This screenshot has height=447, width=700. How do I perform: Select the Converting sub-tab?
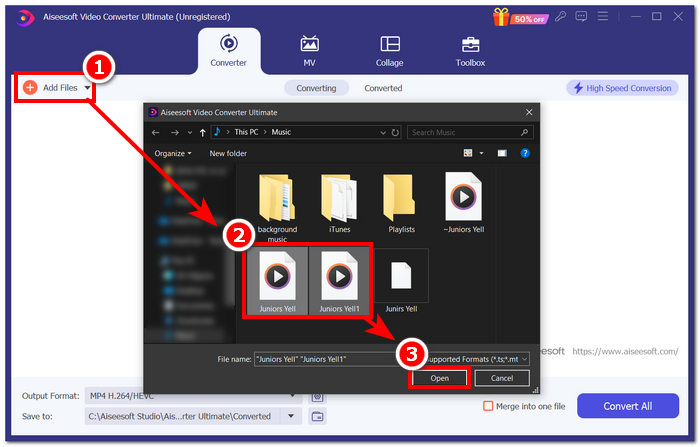(316, 88)
